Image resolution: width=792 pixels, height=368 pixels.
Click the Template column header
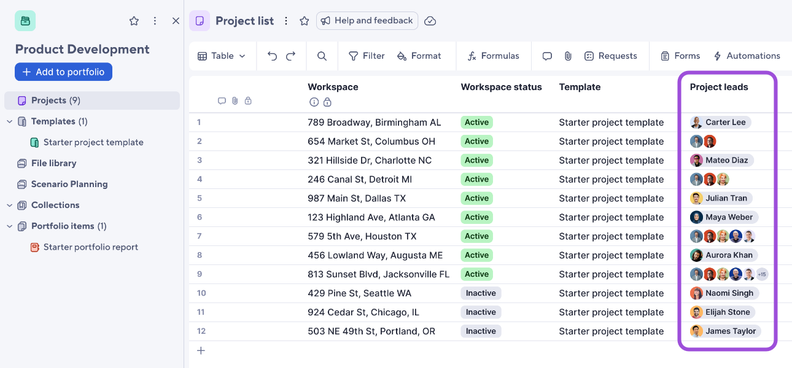coord(579,87)
